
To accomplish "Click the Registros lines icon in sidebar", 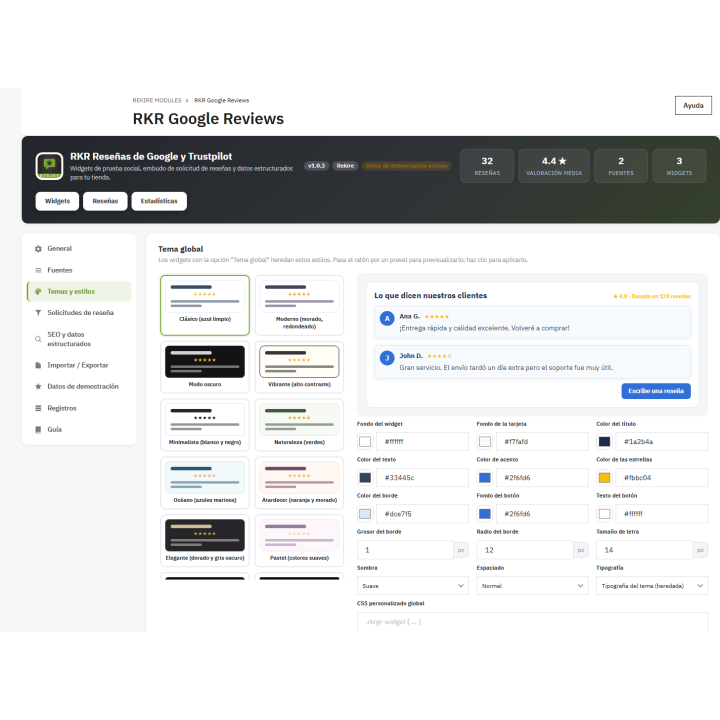I will click(38, 408).
